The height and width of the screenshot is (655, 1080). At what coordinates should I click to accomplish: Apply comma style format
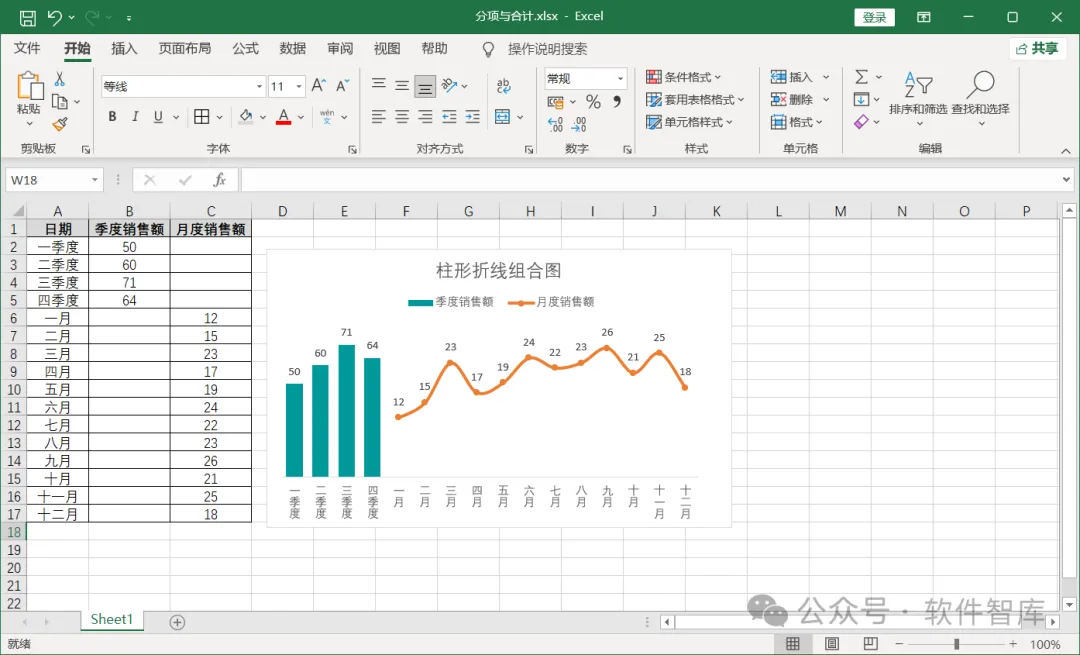[x=617, y=102]
